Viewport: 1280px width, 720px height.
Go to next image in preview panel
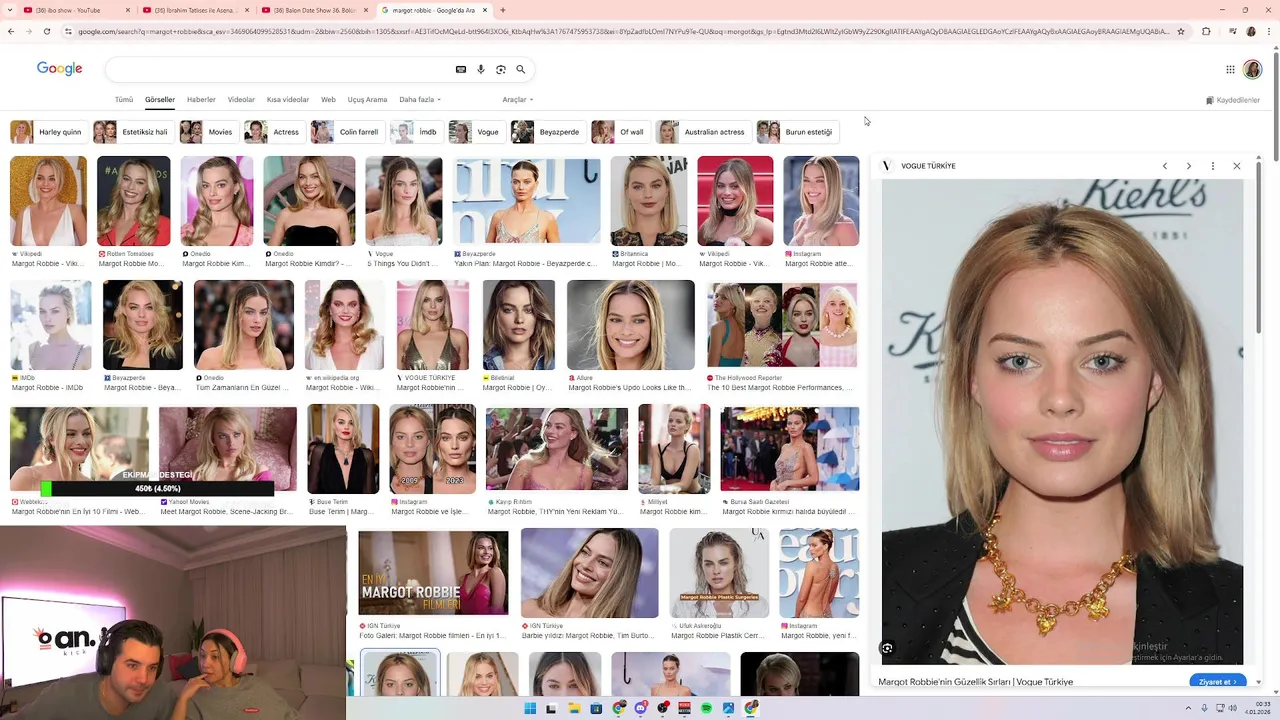click(1189, 166)
